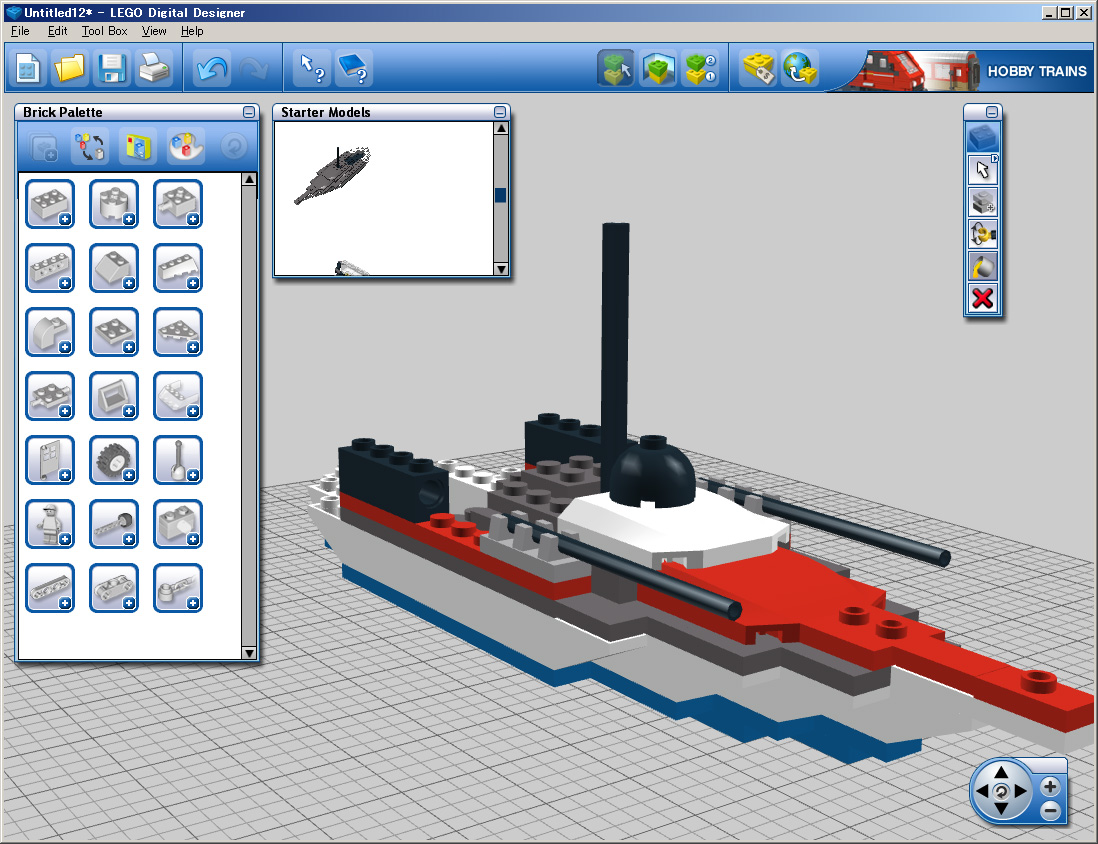
Task: Click the disabled palette reset icon
Action: [x=234, y=147]
